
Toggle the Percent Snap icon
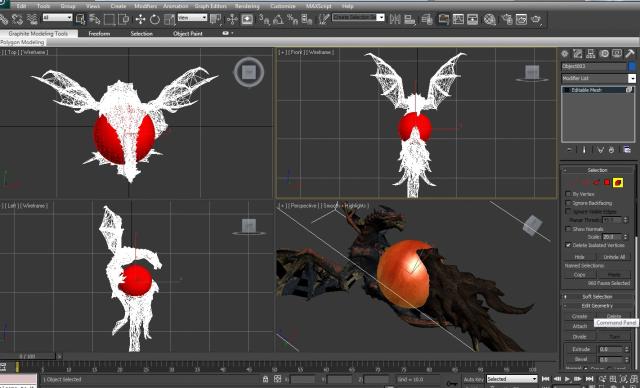point(292,19)
